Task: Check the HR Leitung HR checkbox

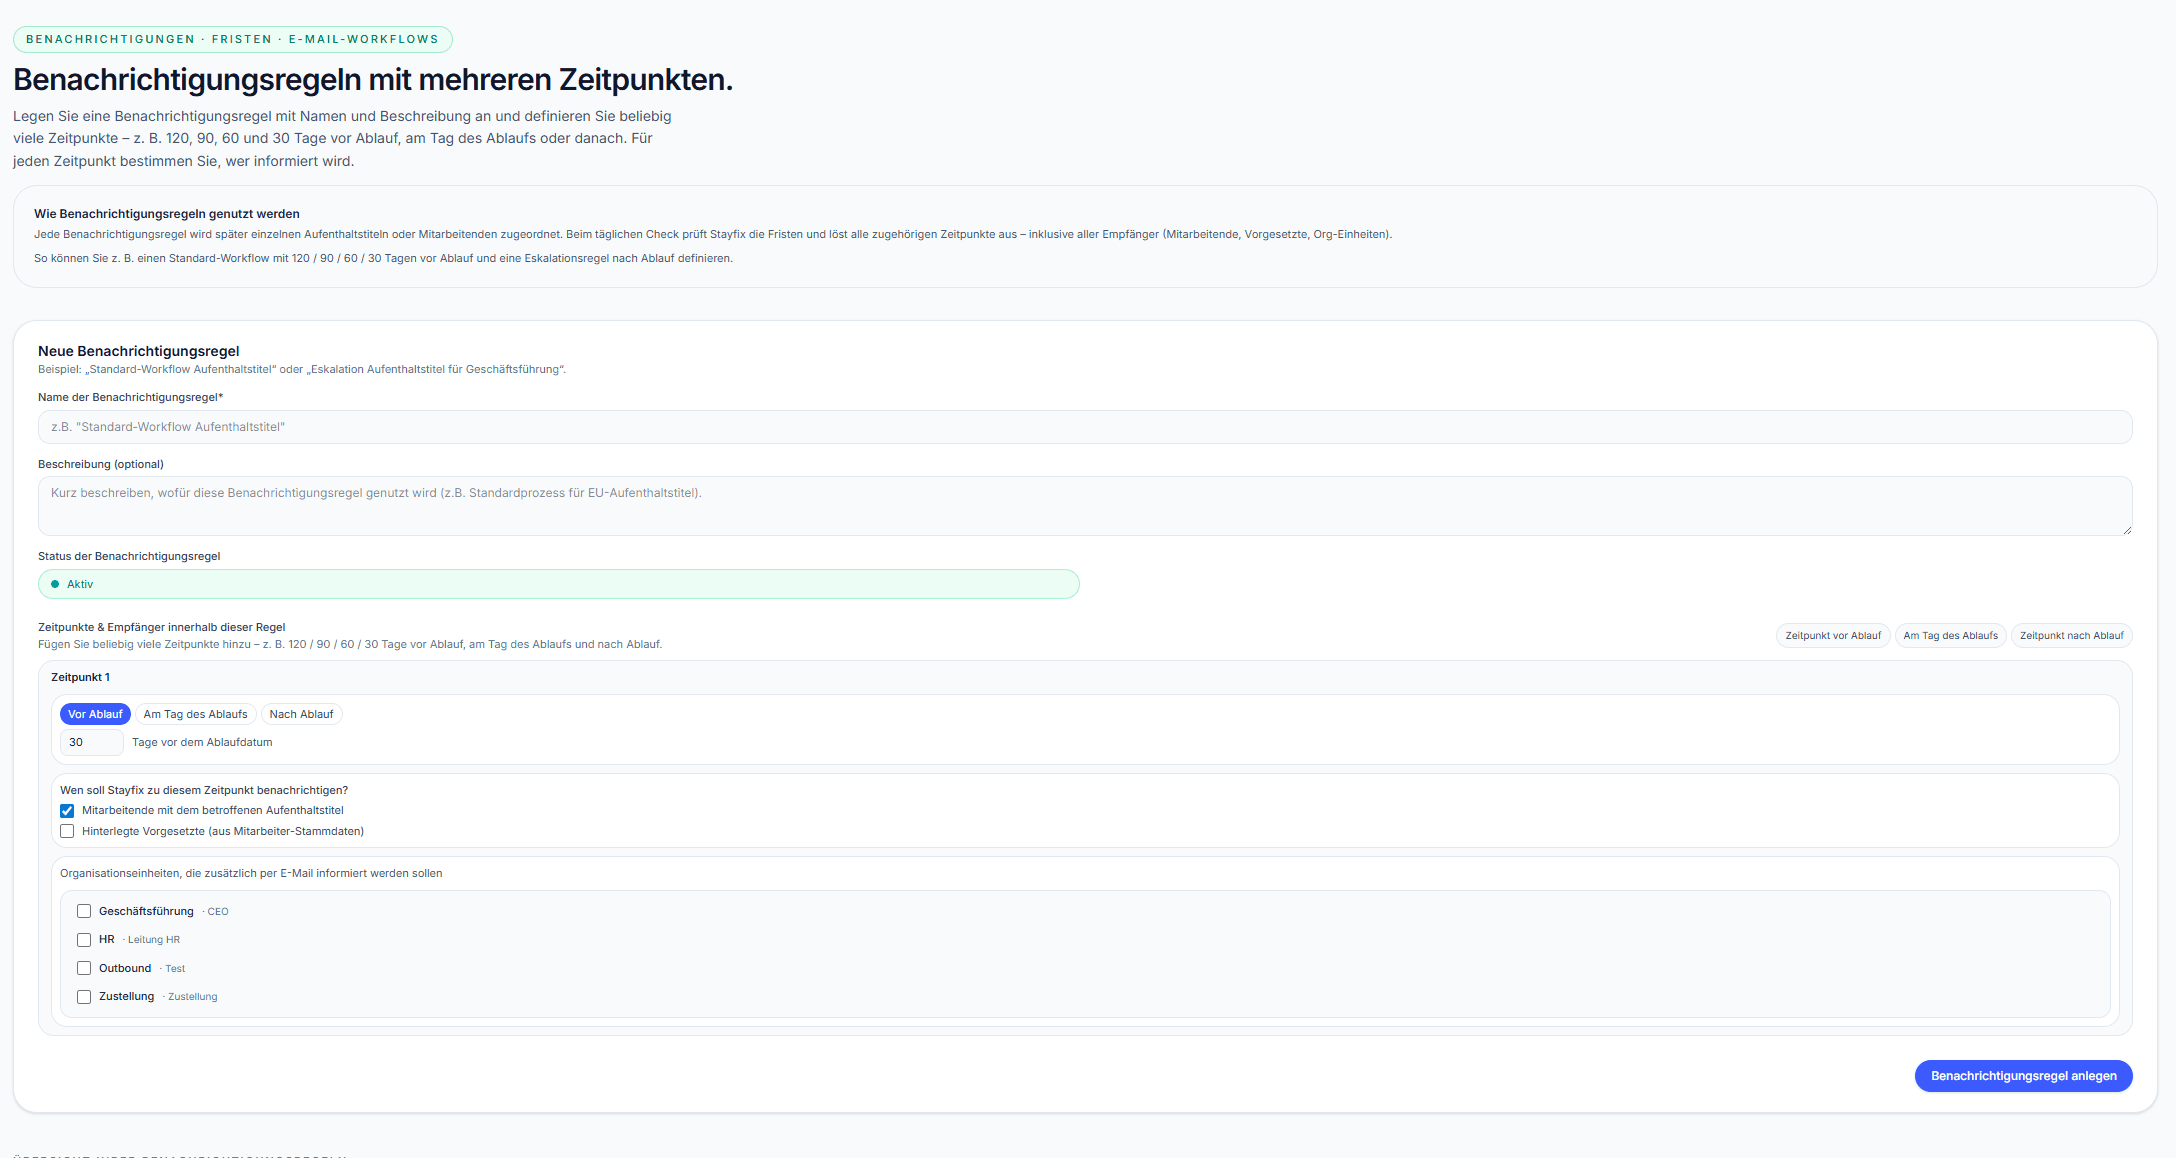Action: tap(84, 940)
